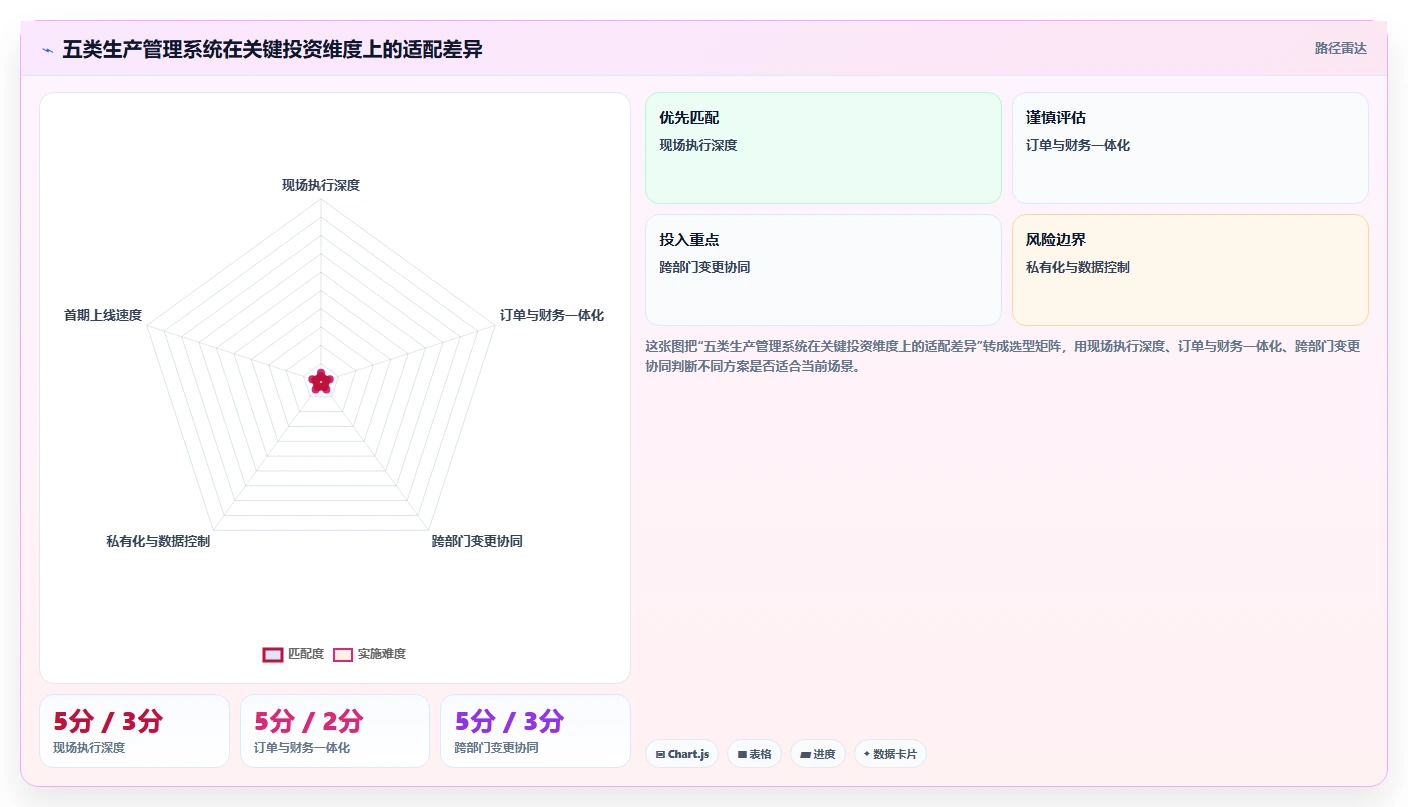Click 跨部门变更协同 text in the 投入重点 card
The image size is (1408, 807).
point(705,267)
